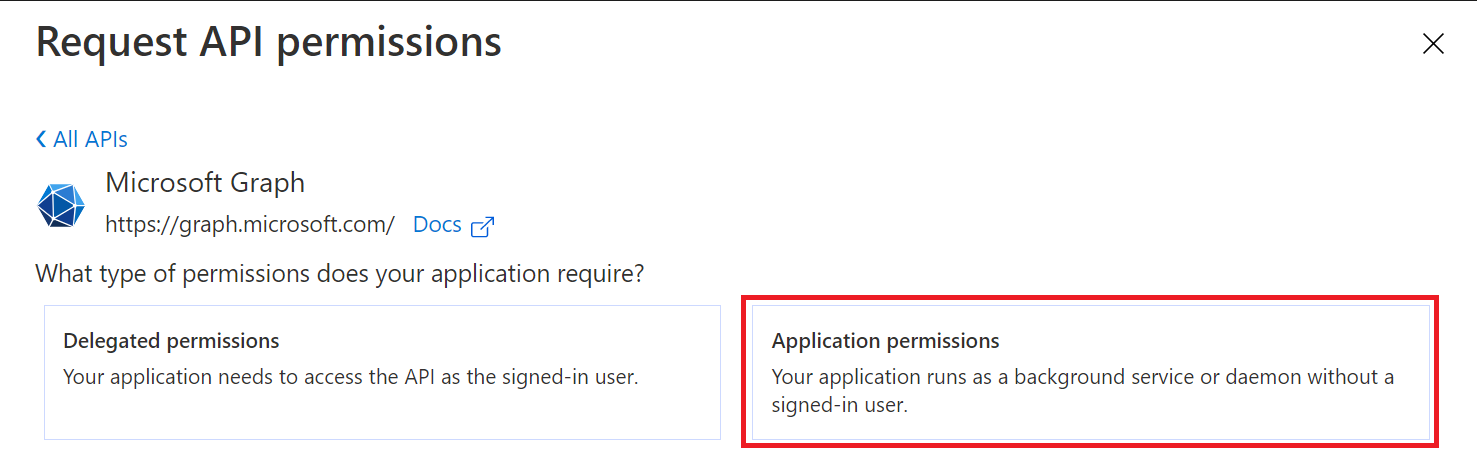Select the Application permissions card
Image resolution: width=1477 pixels, height=462 pixels.
coord(1090,372)
